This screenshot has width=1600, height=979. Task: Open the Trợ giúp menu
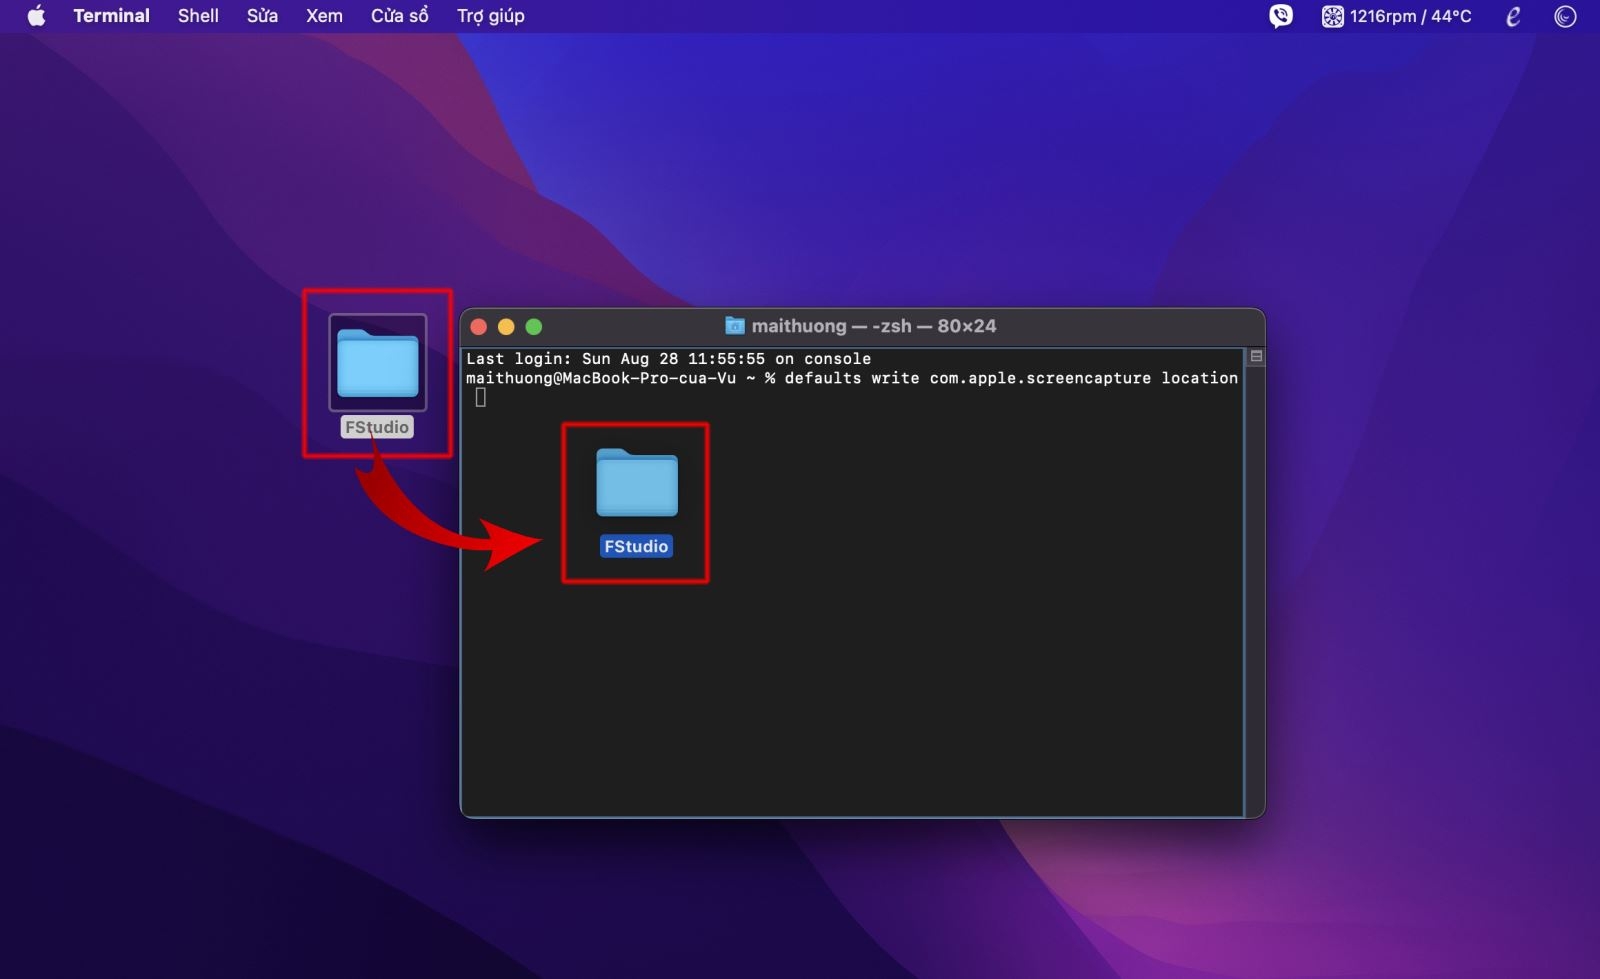(x=490, y=16)
